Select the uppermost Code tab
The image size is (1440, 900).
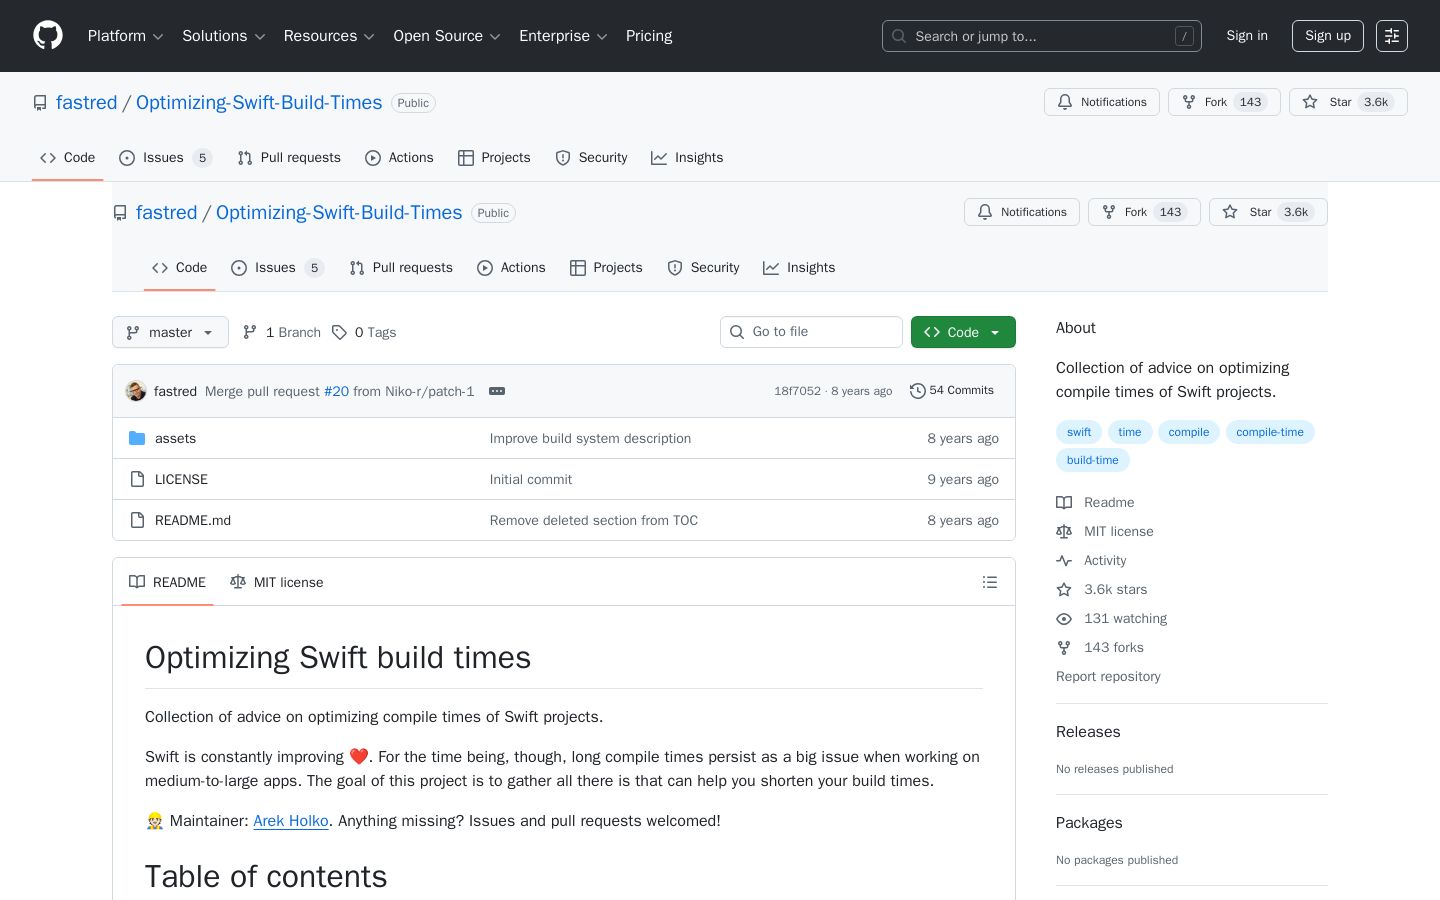[67, 158]
